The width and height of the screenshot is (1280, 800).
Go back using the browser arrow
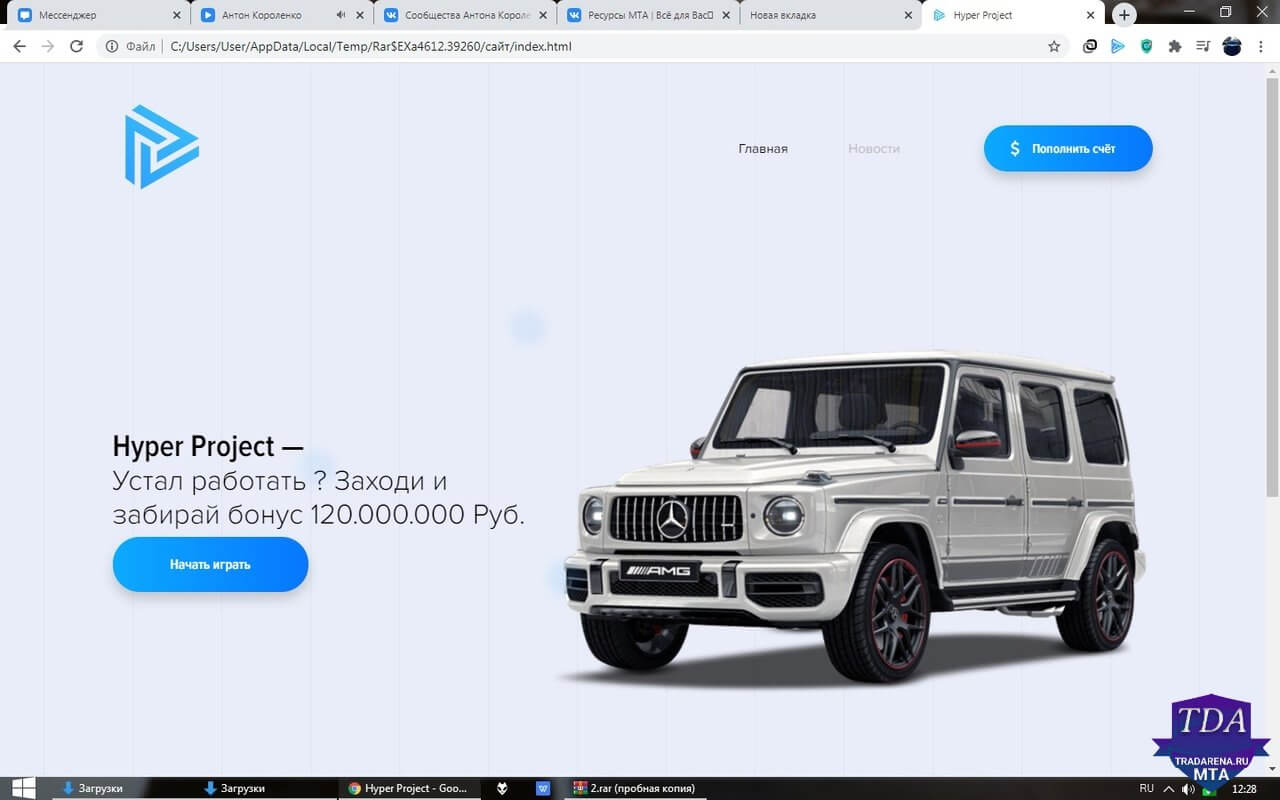coord(19,46)
